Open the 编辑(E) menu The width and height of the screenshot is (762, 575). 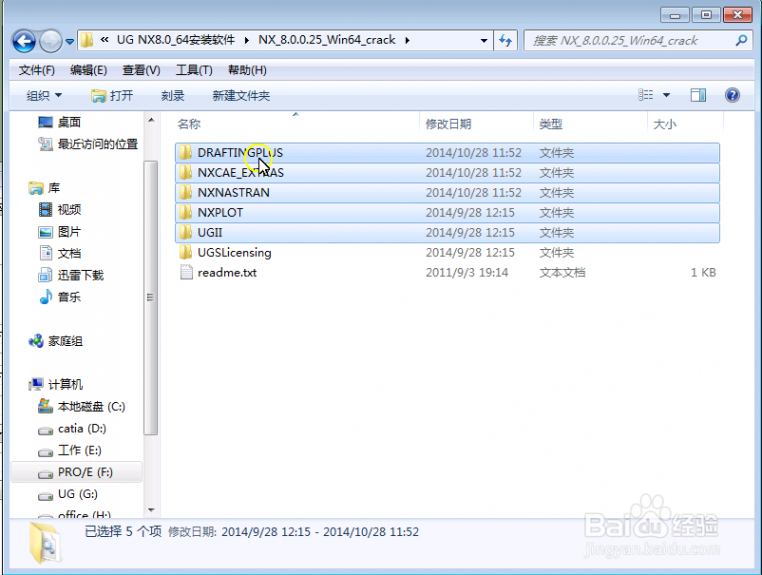point(88,70)
